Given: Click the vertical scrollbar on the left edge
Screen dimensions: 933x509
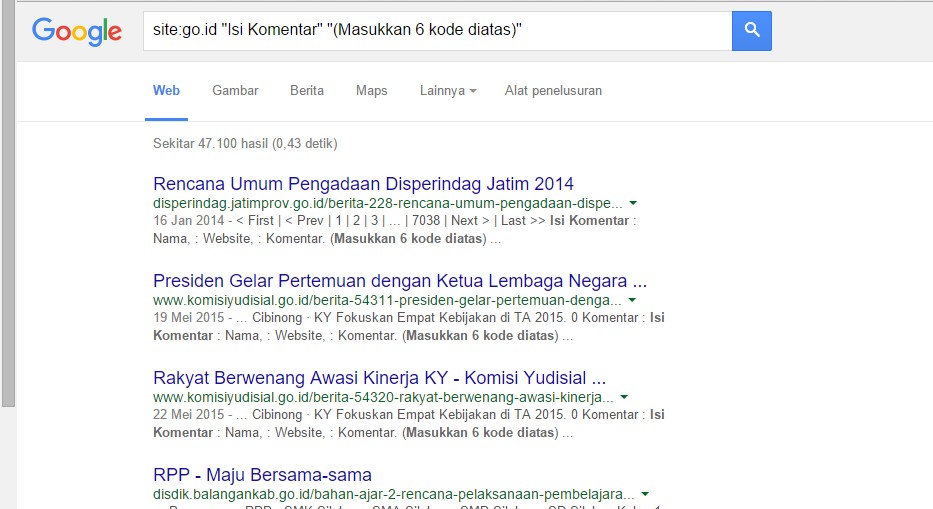Looking at the screenshot, I should (8, 202).
